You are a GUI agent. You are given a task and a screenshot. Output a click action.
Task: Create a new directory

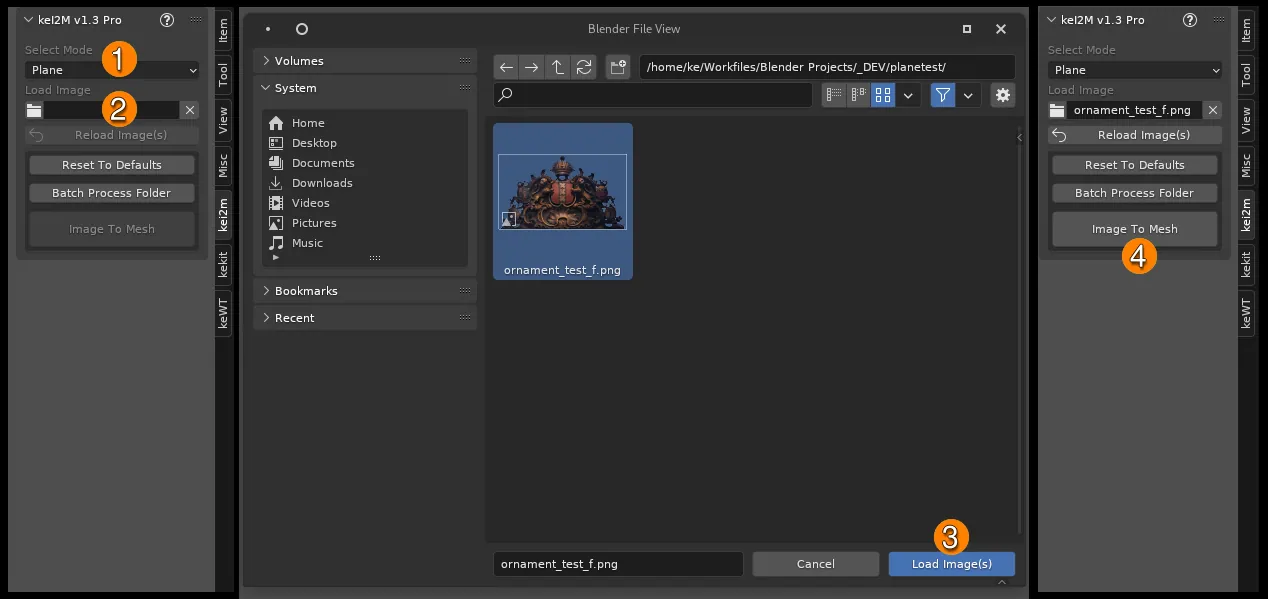click(618, 68)
